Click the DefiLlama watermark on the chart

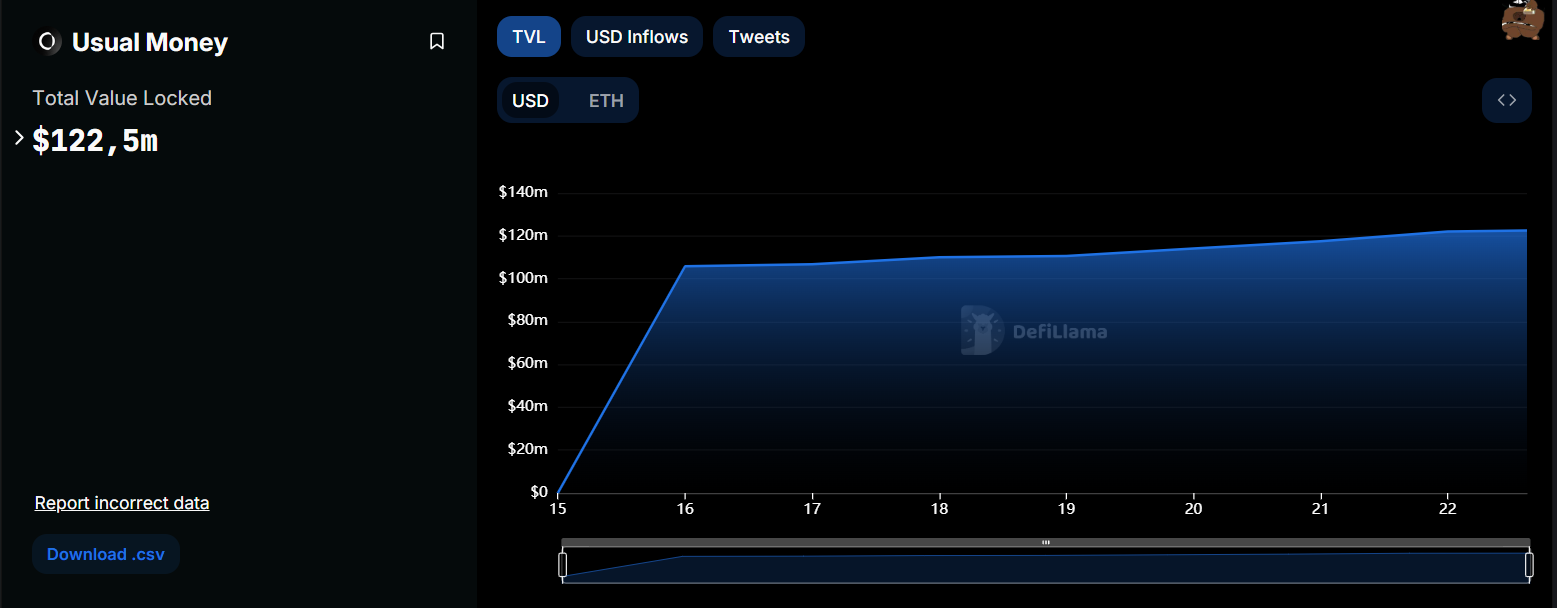pyautogui.click(x=1035, y=330)
